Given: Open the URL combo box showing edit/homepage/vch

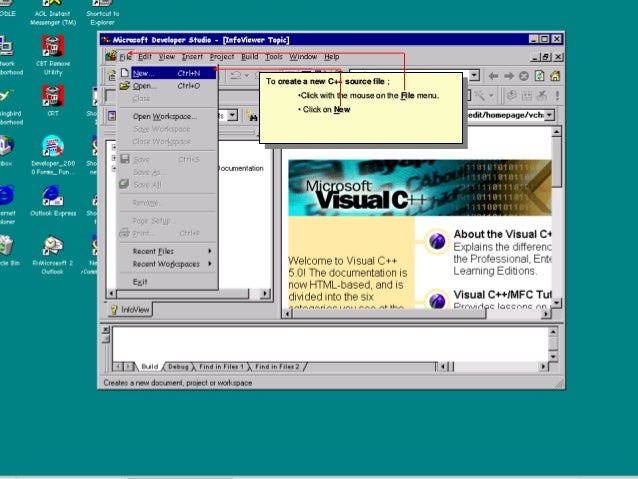Looking at the screenshot, I should (x=549, y=115).
